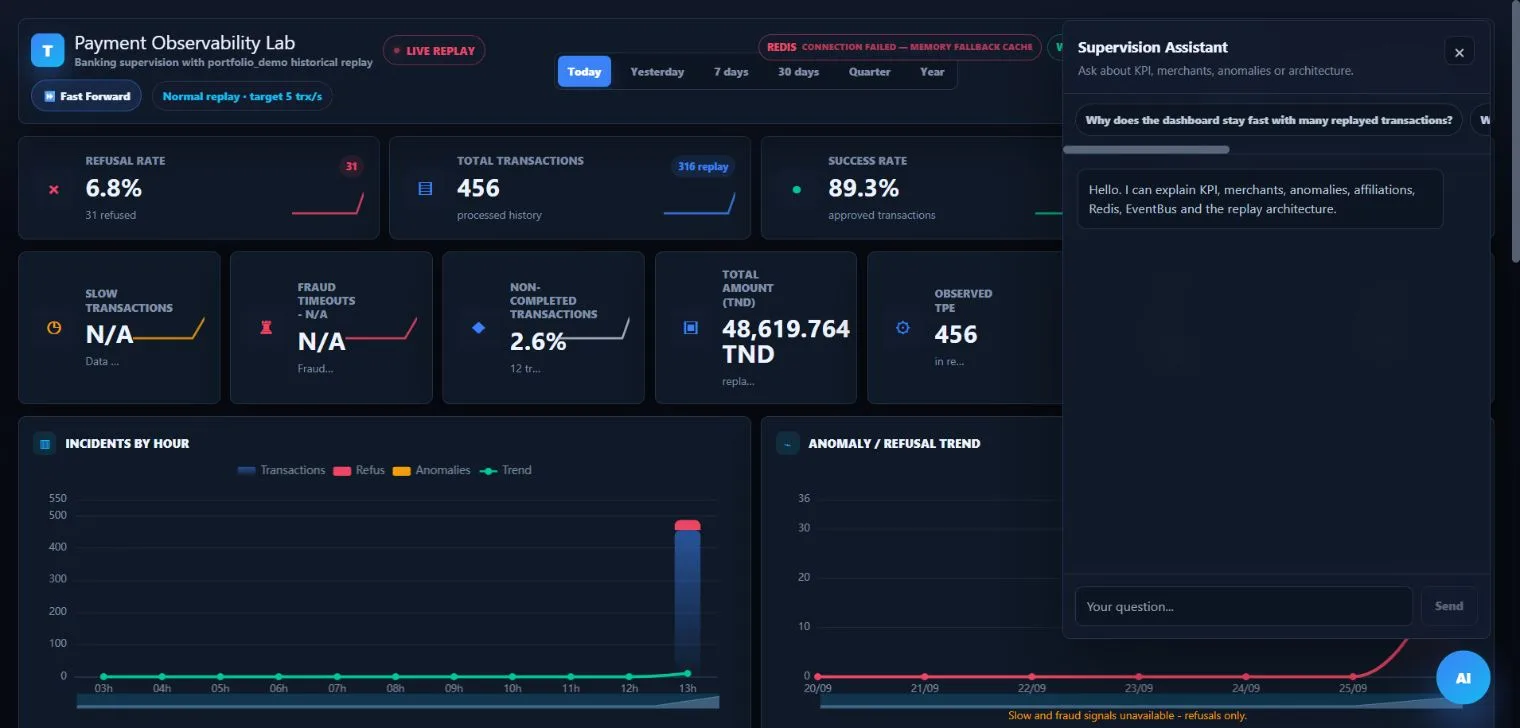Image resolution: width=1520 pixels, height=728 pixels.
Task: Click the Fast Forward button
Action: click(87, 96)
